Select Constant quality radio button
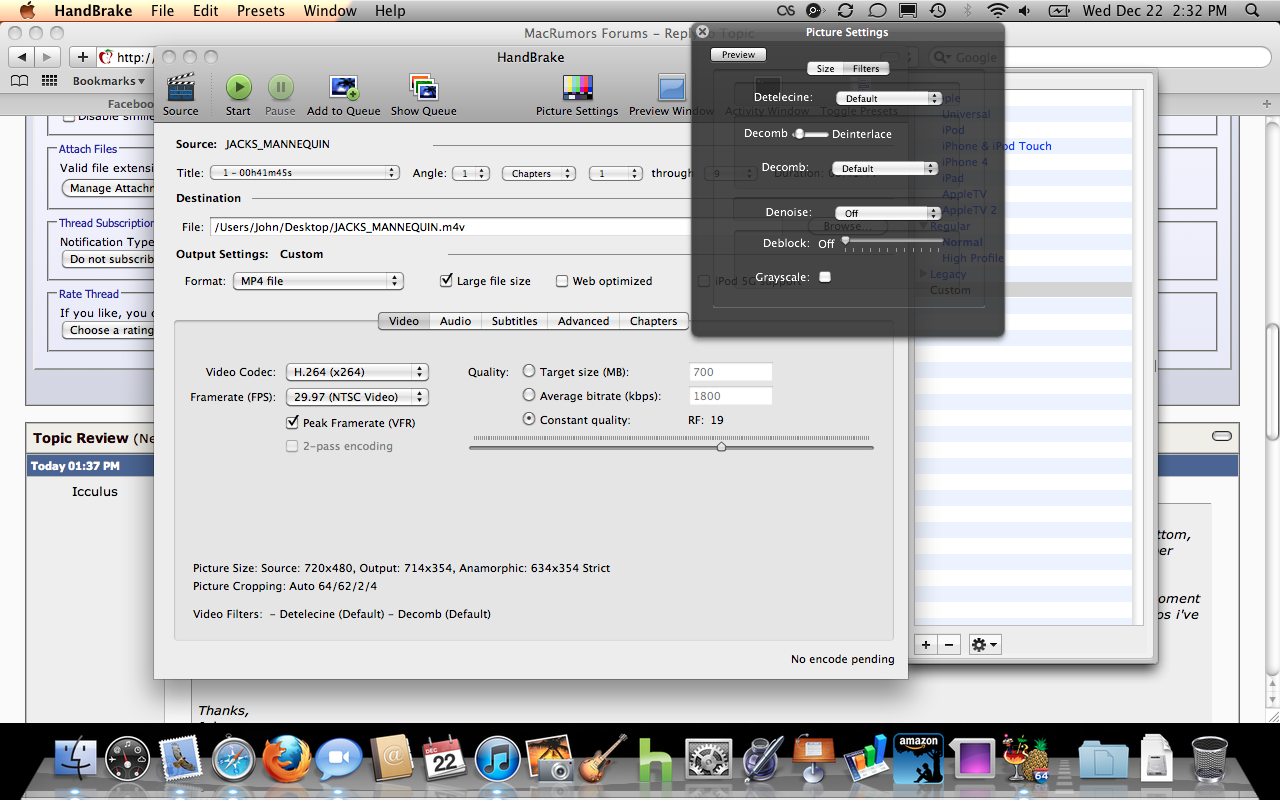The image size is (1280, 800). click(x=529, y=419)
